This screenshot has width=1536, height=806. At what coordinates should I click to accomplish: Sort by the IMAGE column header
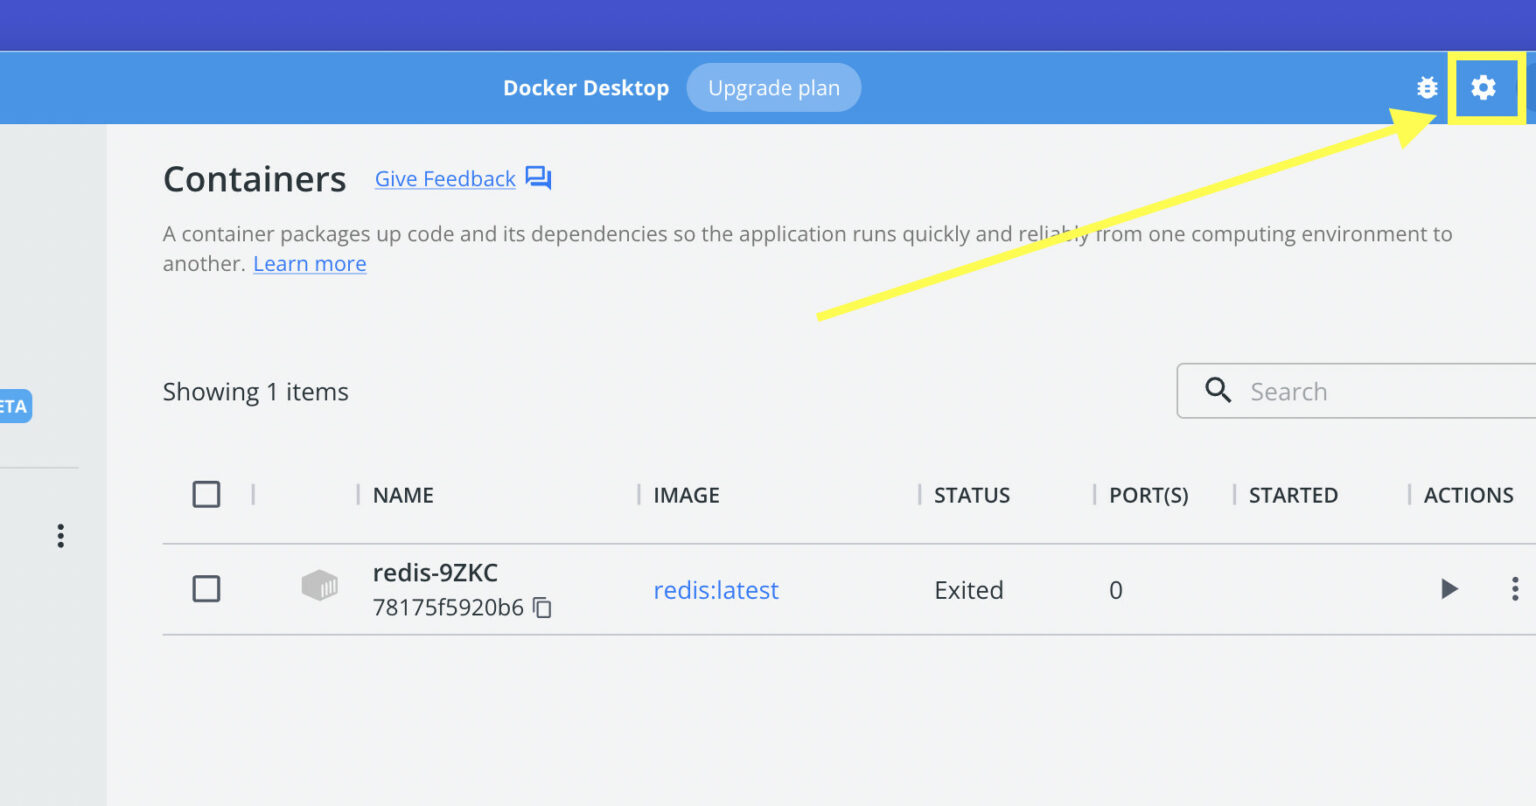coord(686,495)
